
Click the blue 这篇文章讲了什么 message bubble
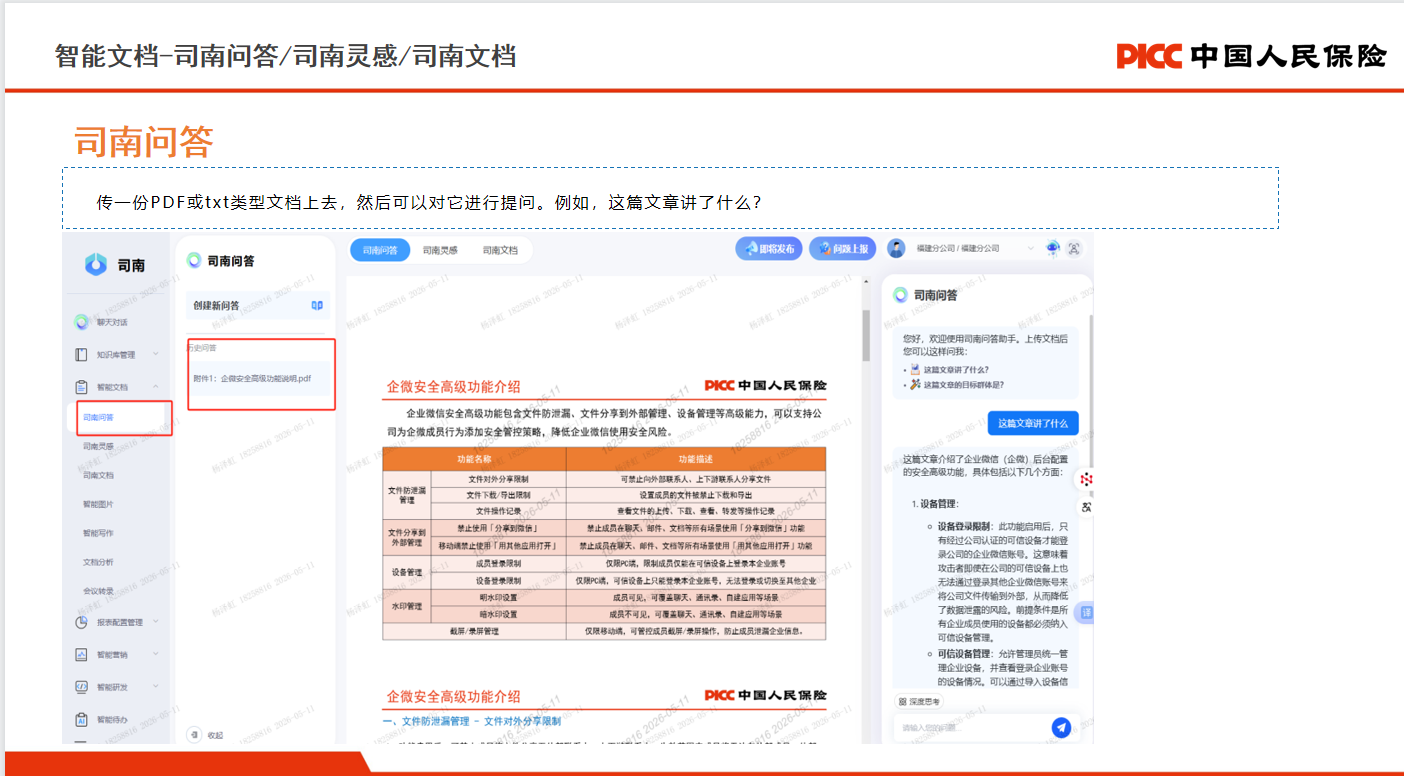point(1033,423)
